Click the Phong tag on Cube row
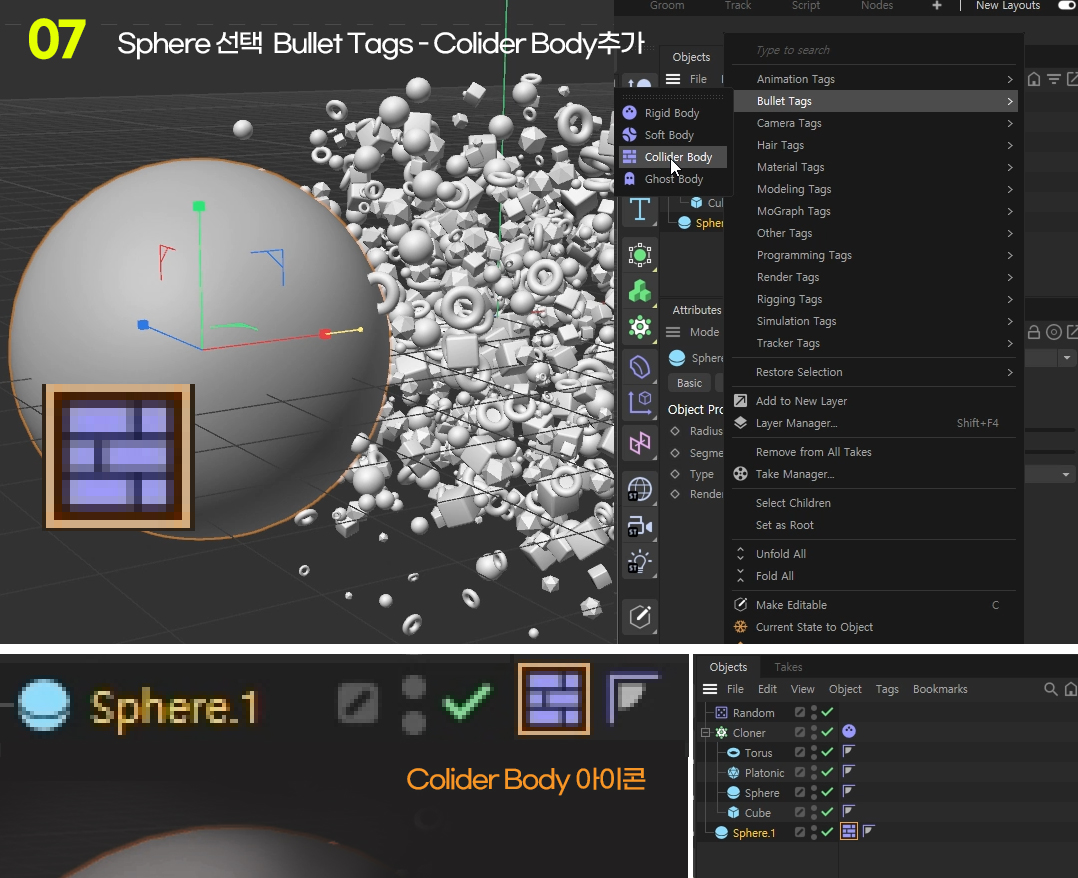The height and width of the screenshot is (878, 1078). click(x=848, y=811)
